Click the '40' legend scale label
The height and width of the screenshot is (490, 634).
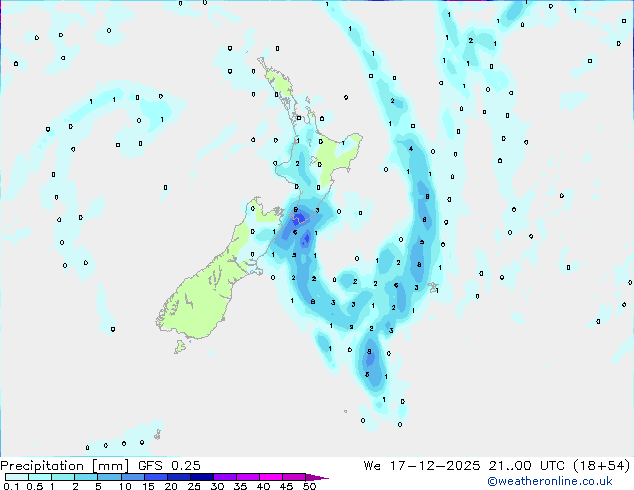pos(263,486)
